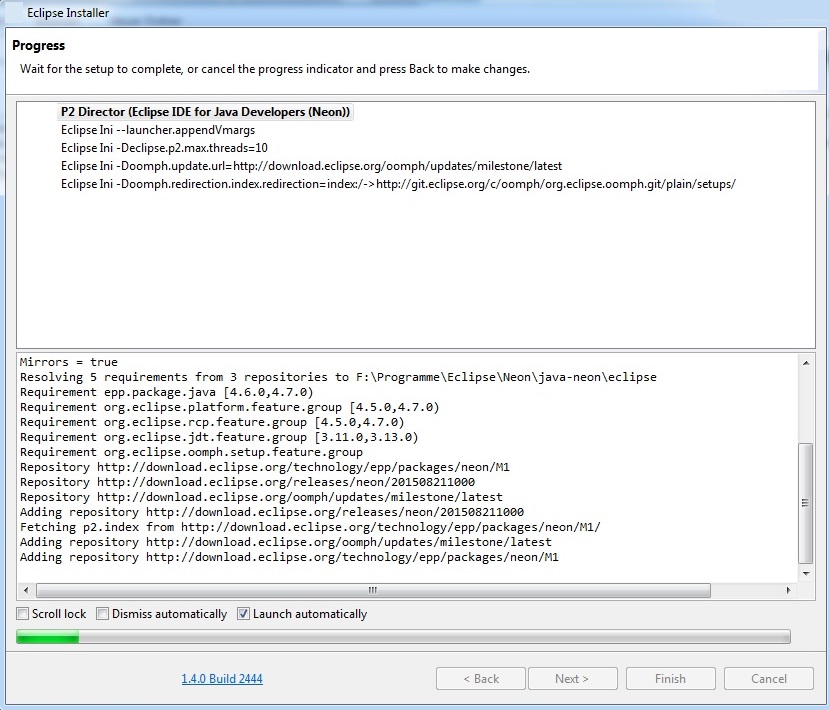Click the log's scroll down arrow
The image size is (829, 710).
click(x=806, y=574)
